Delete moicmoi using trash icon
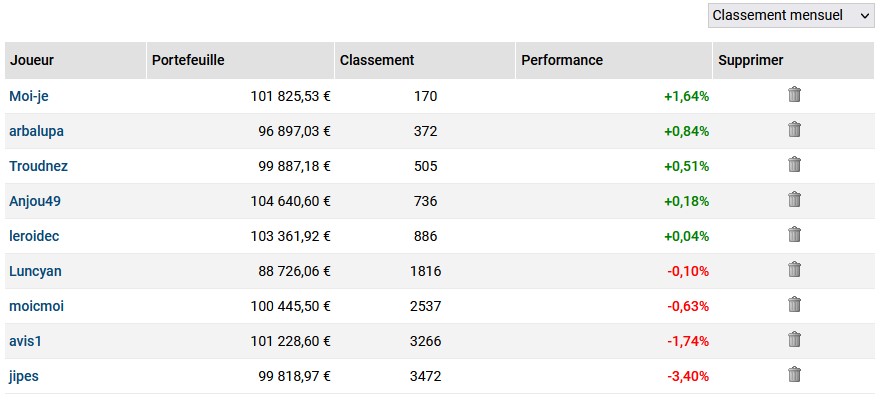Image resolution: width=881 pixels, height=400 pixels. point(794,304)
